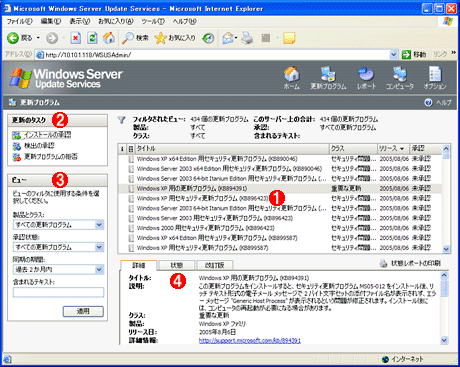Open the ファイル menu
The height and width of the screenshot is (367, 460).
pyautogui.click(x=19, y=21)
